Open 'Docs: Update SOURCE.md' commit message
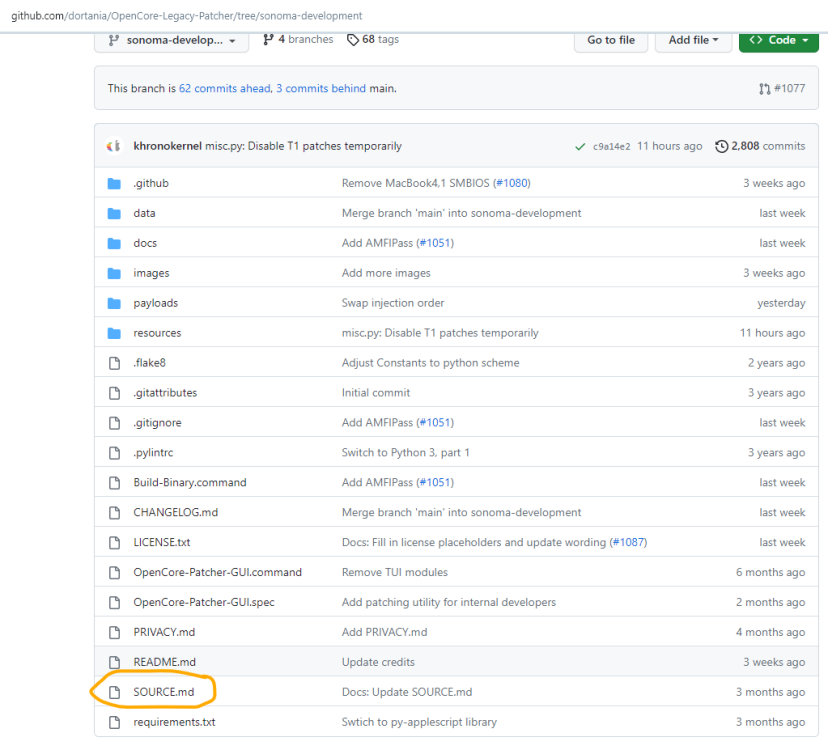Screen dimensions: 828x750 pos(407,692)
